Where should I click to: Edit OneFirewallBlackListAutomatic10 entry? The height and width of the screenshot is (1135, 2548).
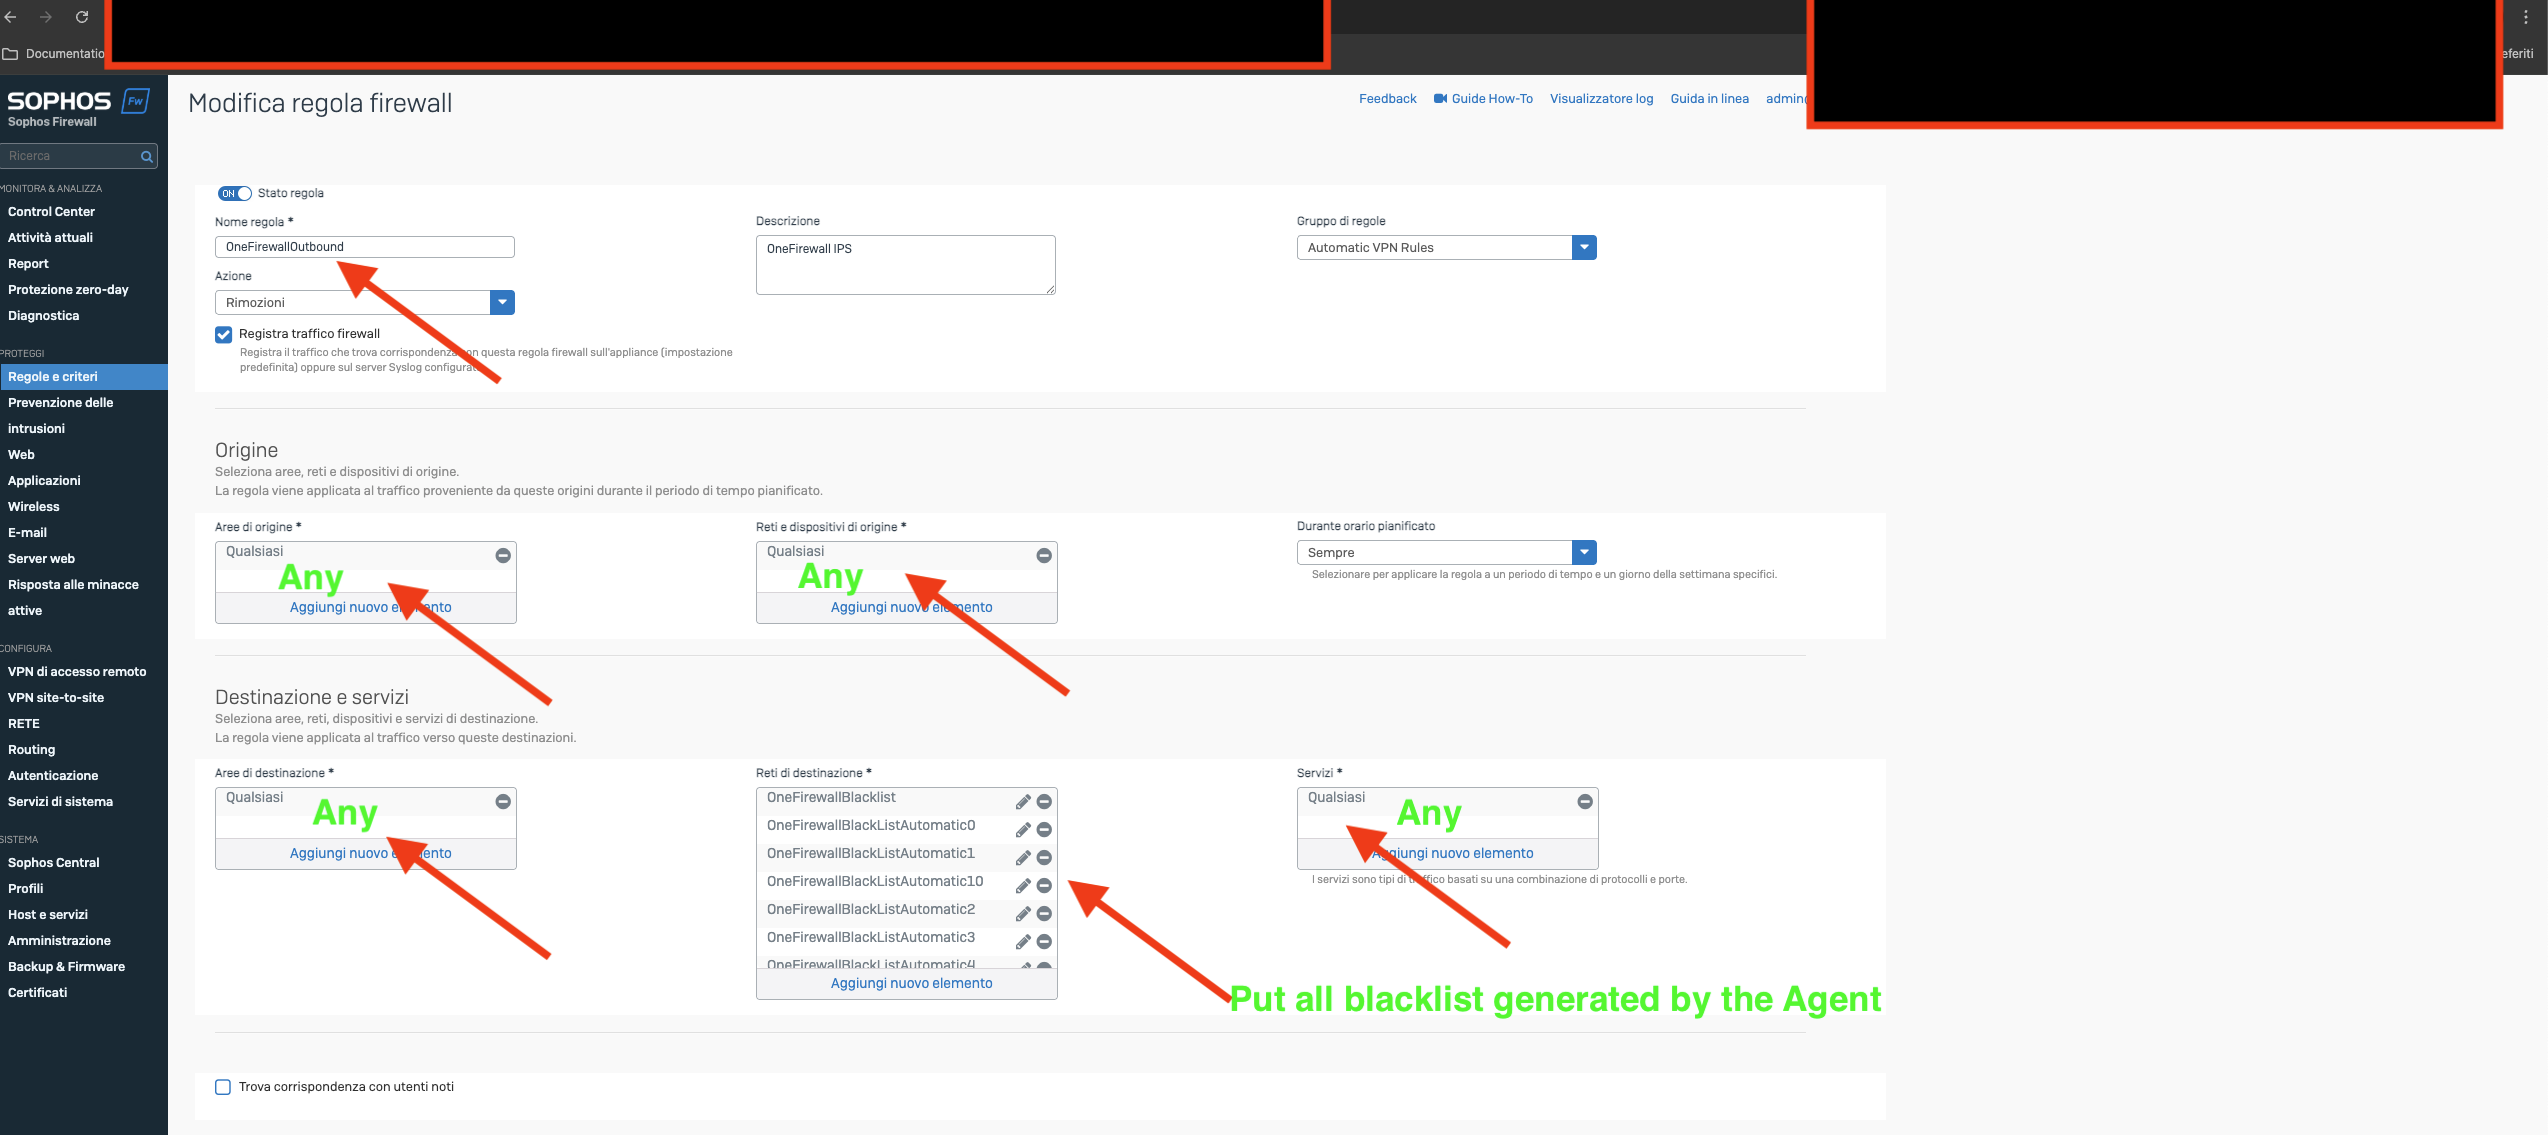pyautogui.click(x=1023, y=886)
